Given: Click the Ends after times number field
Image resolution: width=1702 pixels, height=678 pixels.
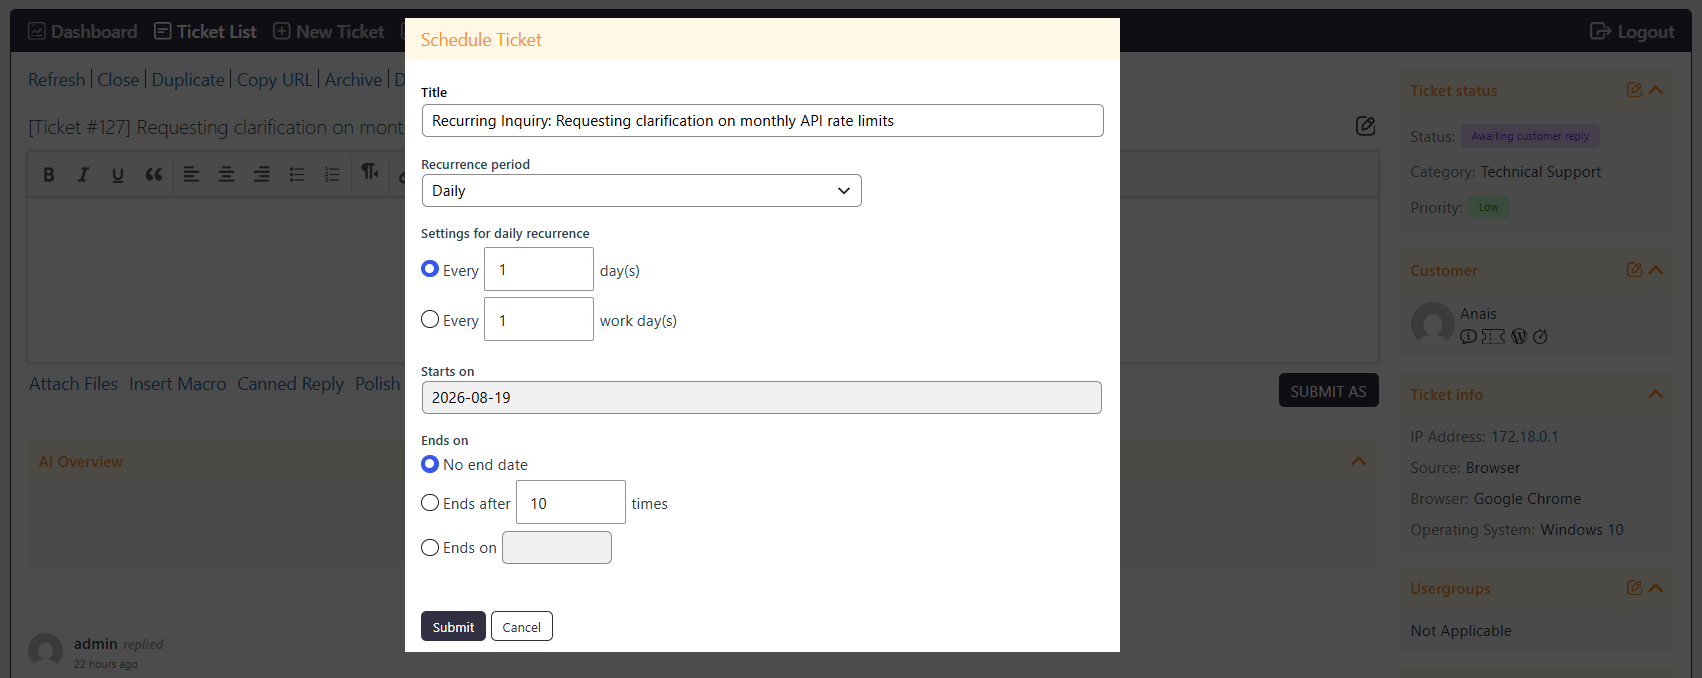Looking at the screenshot, I should coord(571,502).
